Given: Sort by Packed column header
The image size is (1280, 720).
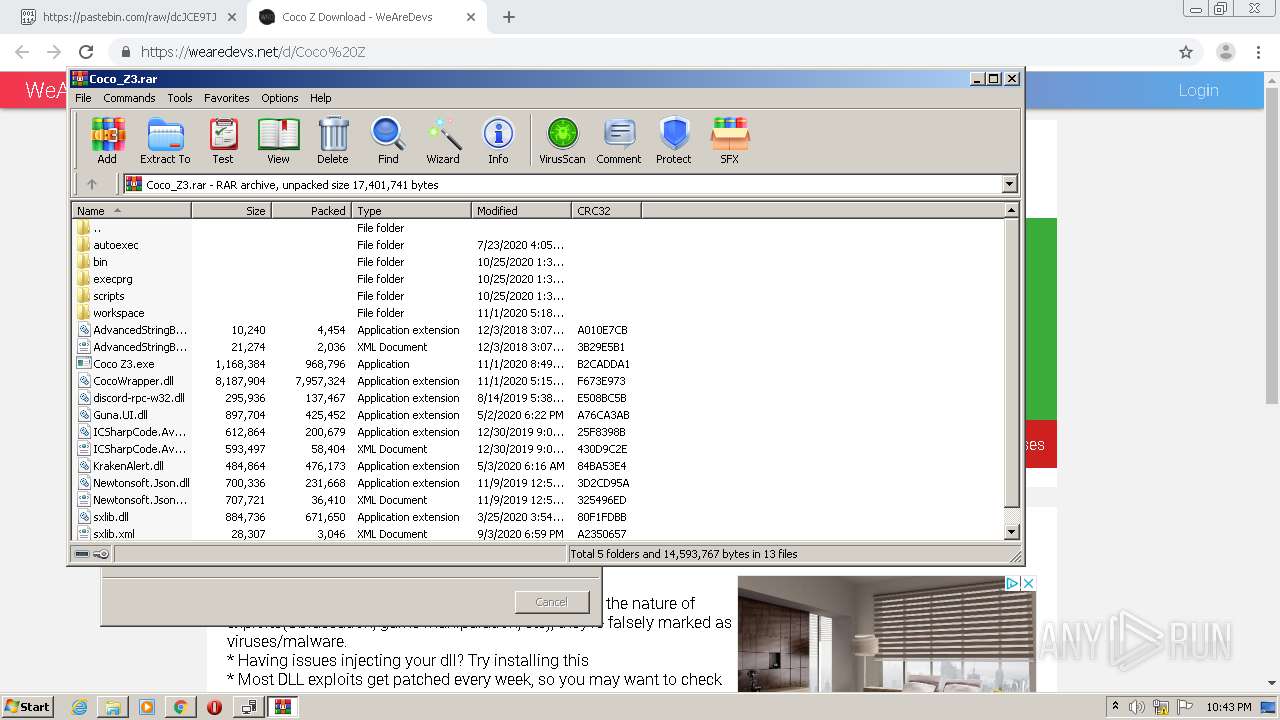Looking at the screenshot, I should [311, 210].
